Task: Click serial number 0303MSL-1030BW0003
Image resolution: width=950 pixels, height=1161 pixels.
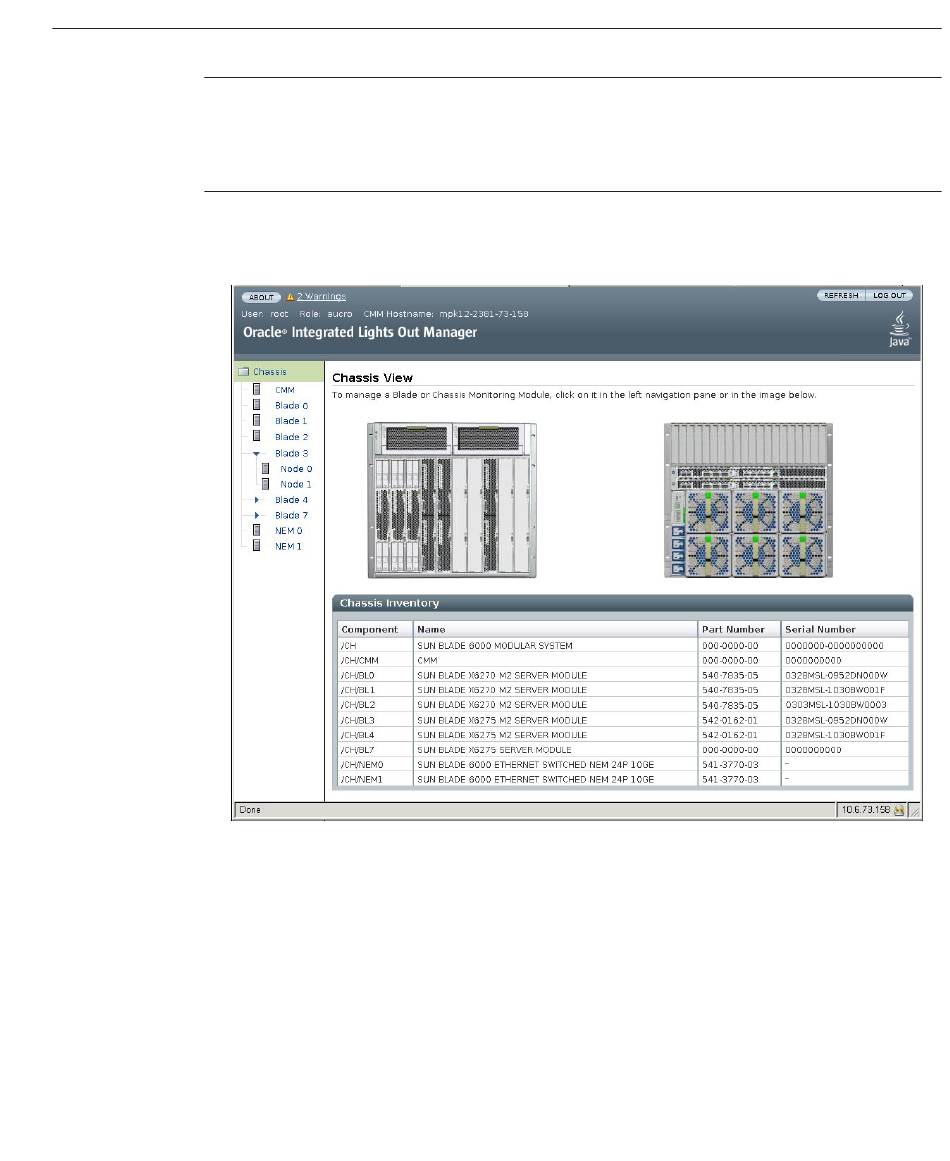Action: pos(835,705)
